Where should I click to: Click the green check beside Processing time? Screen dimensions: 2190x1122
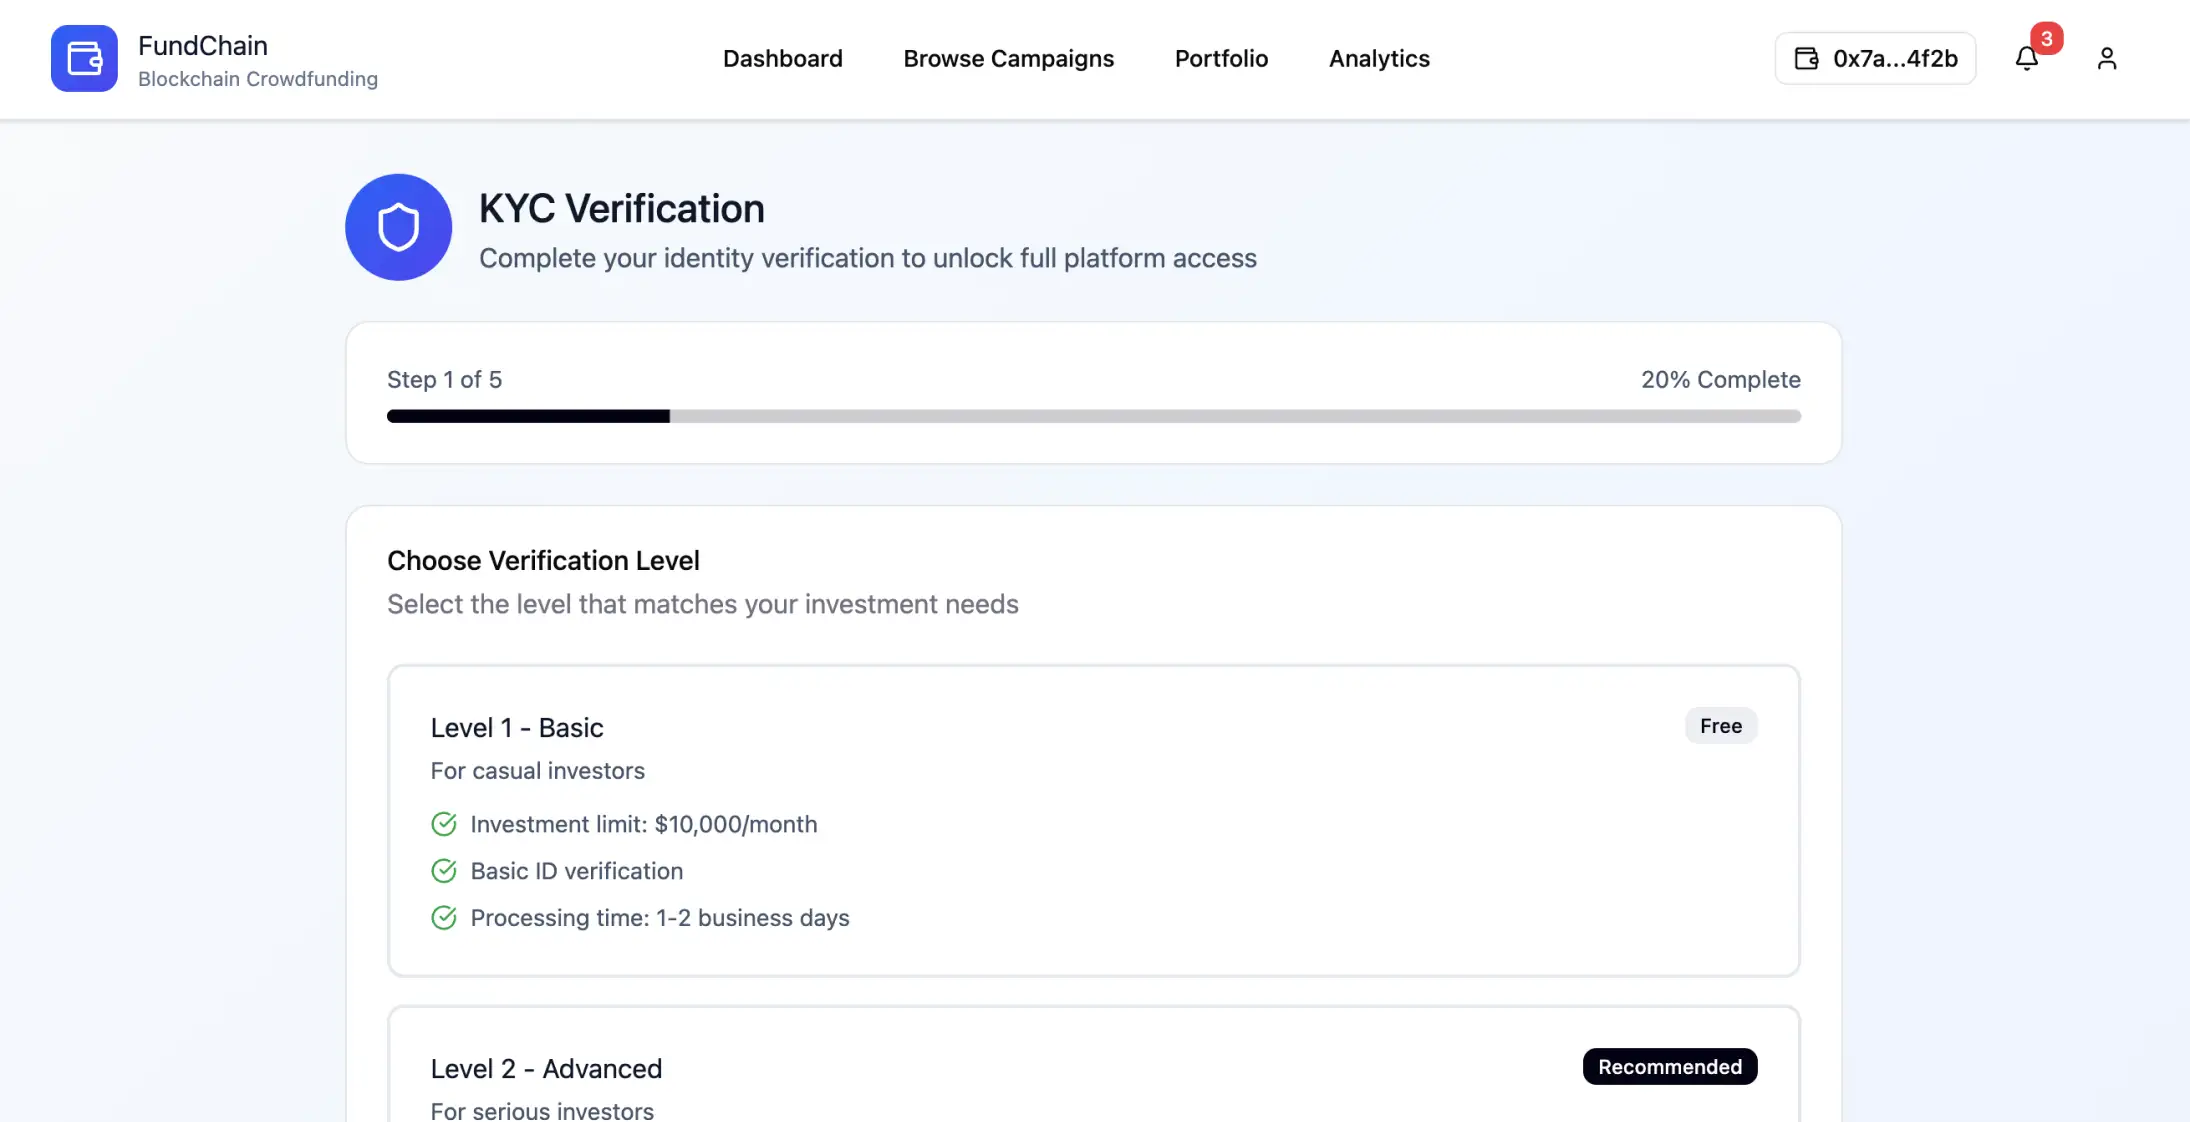444,918
